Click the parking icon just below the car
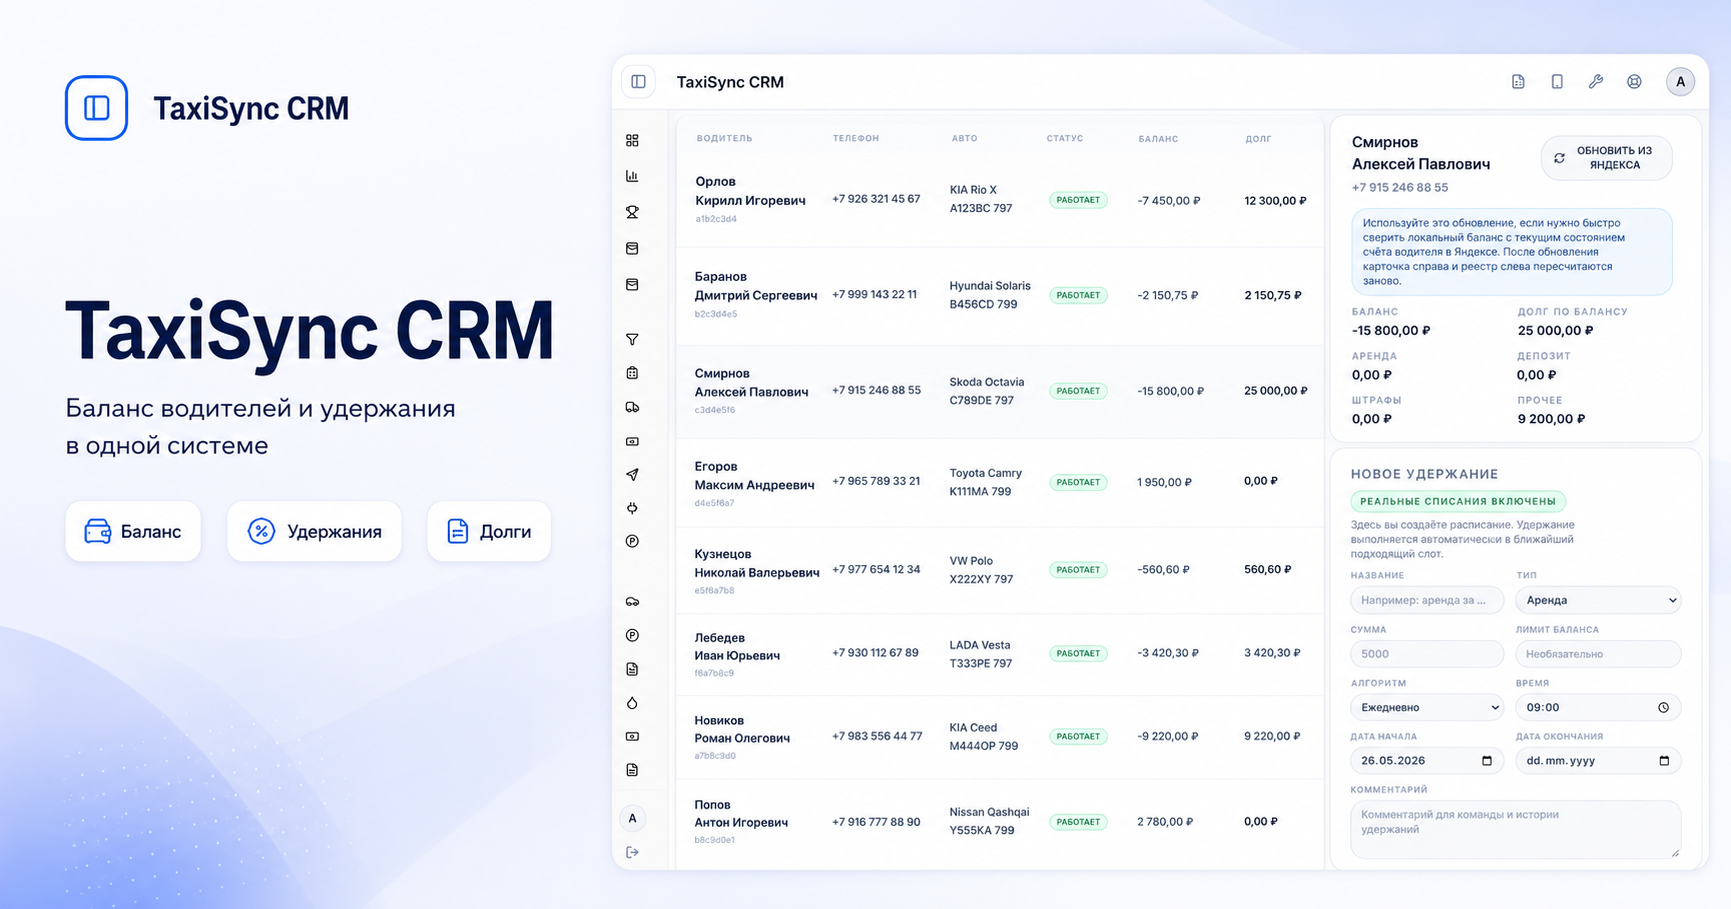This screenshot has height=909, width=1731. [632, 635]
